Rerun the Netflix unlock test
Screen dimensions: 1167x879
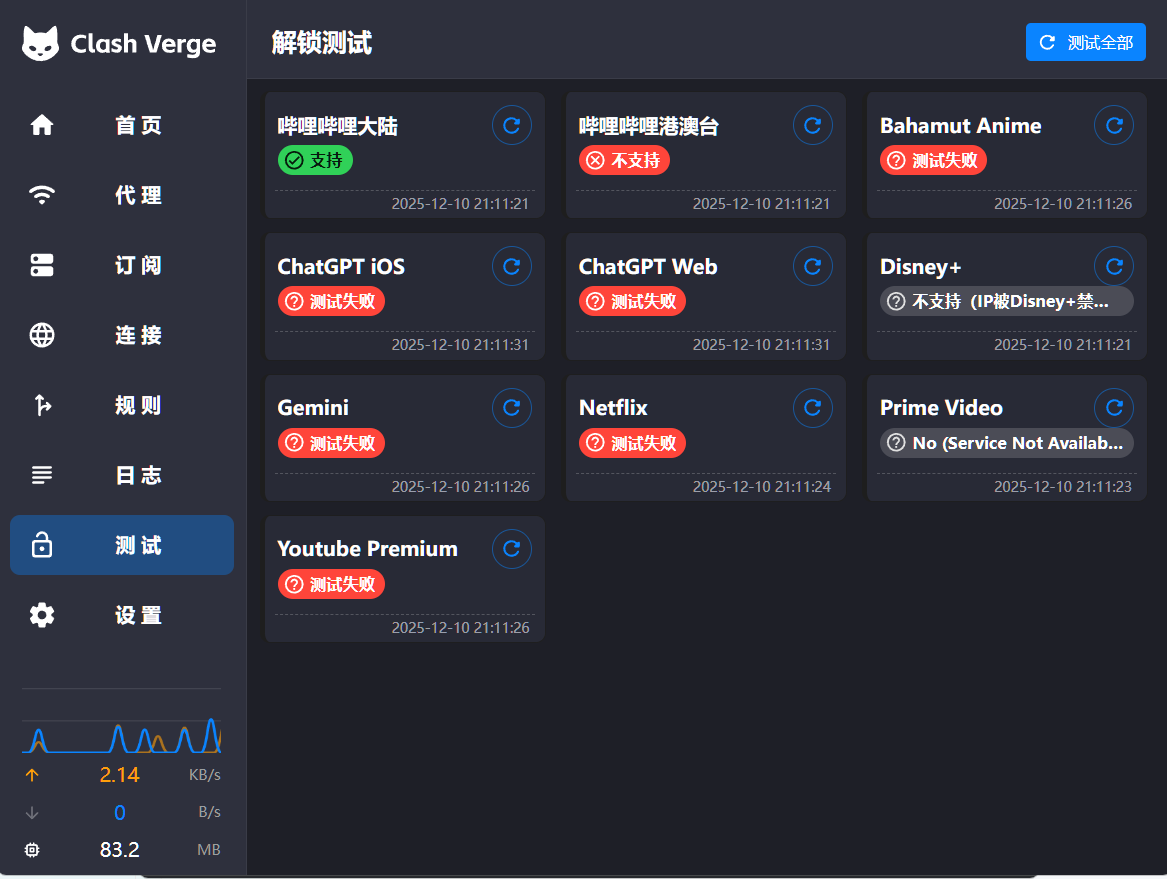point(812,407)
